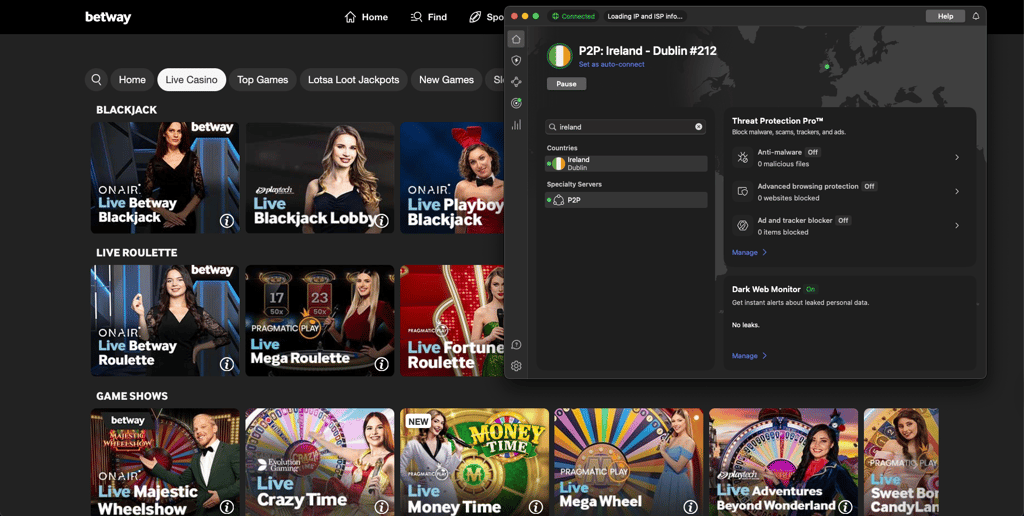
Task: Open the VPN settings gear icon
Action: coord(516,366)
